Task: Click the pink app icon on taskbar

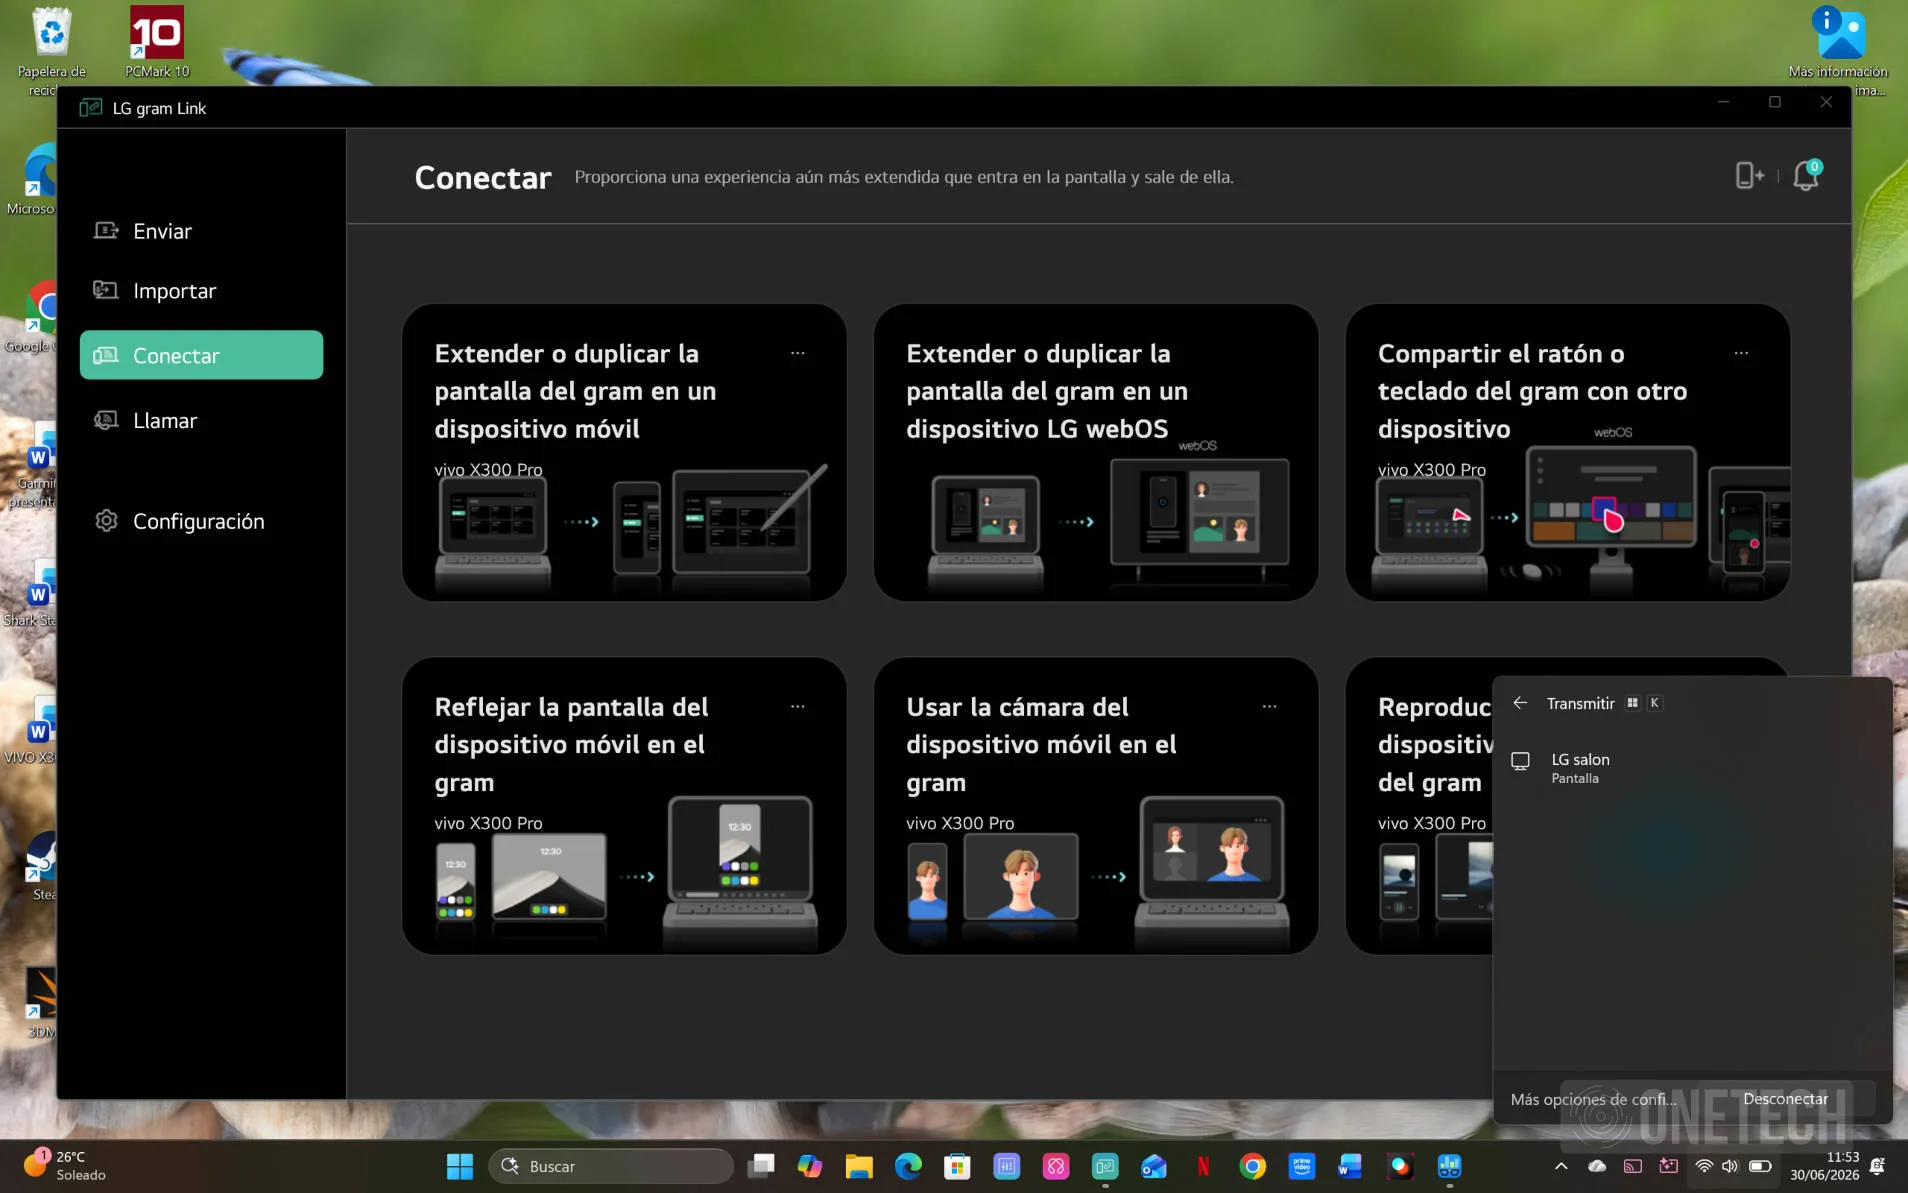Action: (1056, 1166)
